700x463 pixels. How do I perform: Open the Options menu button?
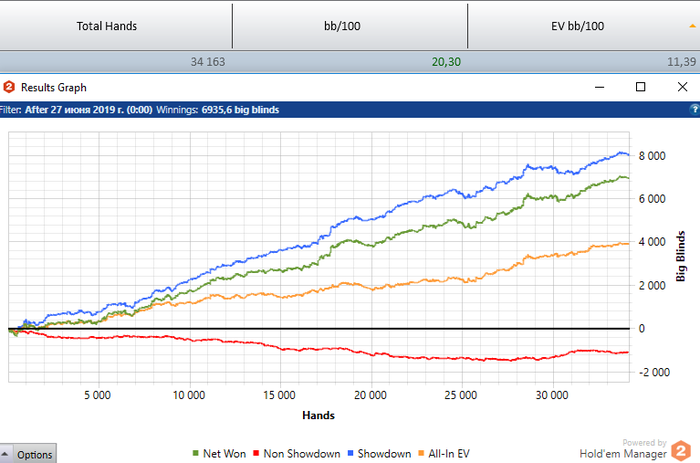[x=29, y=454]
